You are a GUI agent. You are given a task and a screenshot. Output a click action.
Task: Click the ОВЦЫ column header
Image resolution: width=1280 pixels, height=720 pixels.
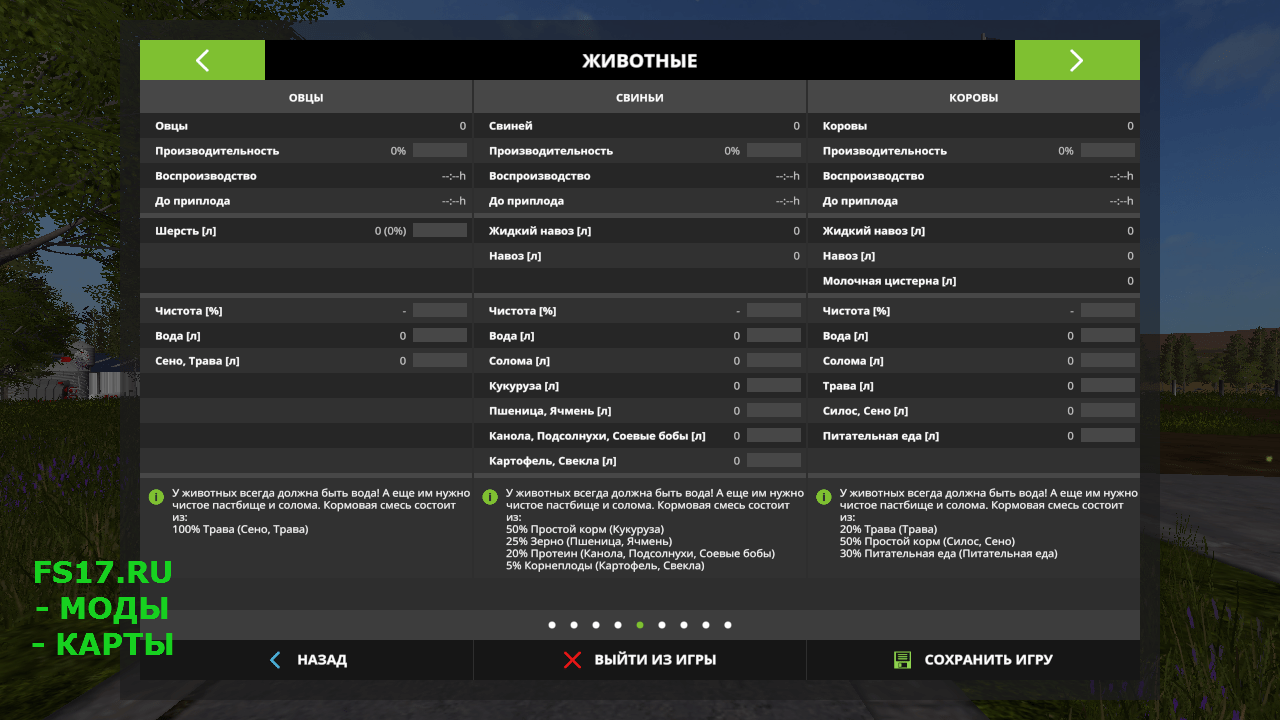coord(306,97)
